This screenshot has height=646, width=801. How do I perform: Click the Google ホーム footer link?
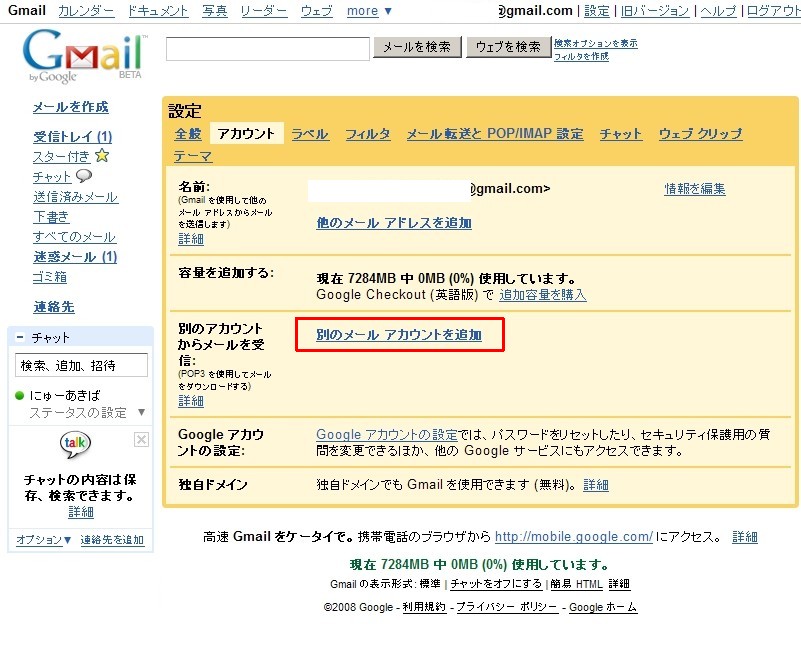[603, 607]
